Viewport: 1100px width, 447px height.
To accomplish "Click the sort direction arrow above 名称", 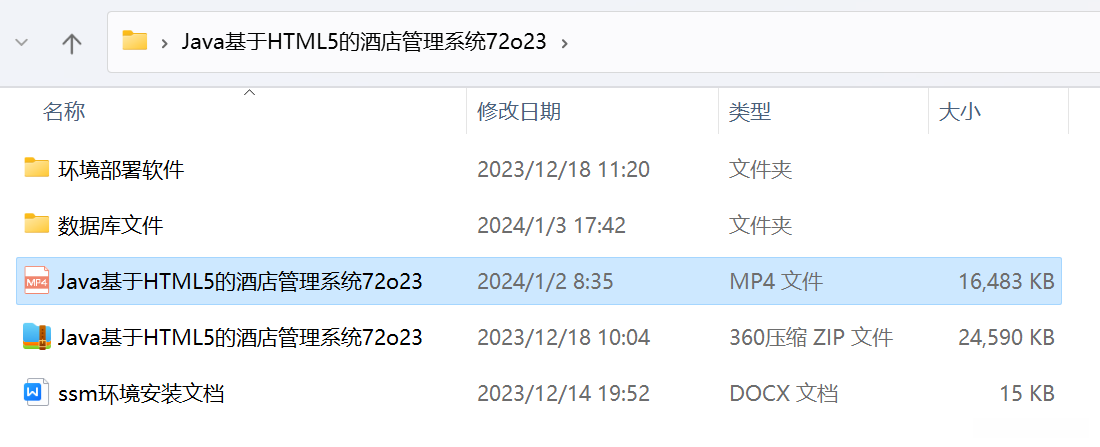I will pyautogui.click(x=248, y=92).
